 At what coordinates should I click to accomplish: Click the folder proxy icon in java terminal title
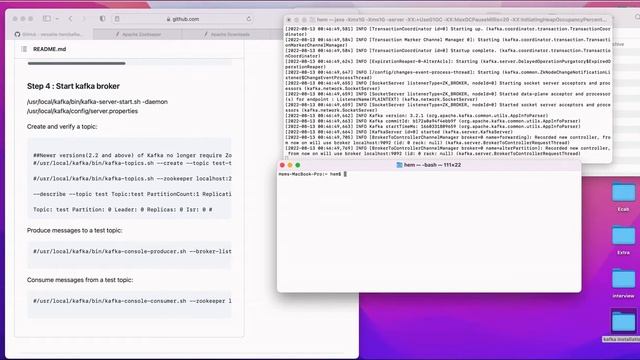[x=312, y=20]
